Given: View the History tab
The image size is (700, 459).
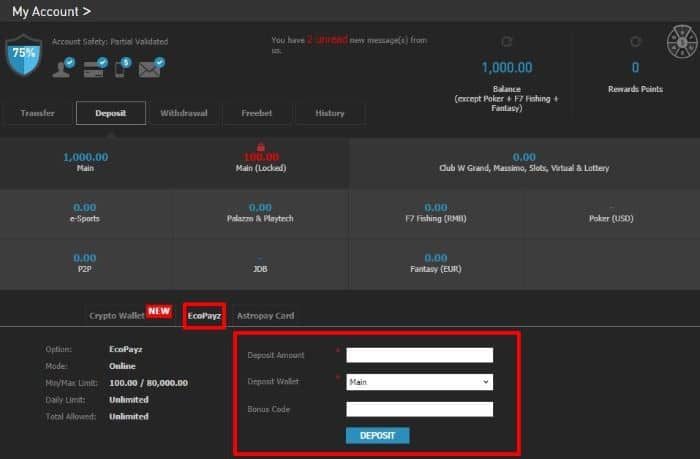Looking at the screenshot, I should [329, 113].
